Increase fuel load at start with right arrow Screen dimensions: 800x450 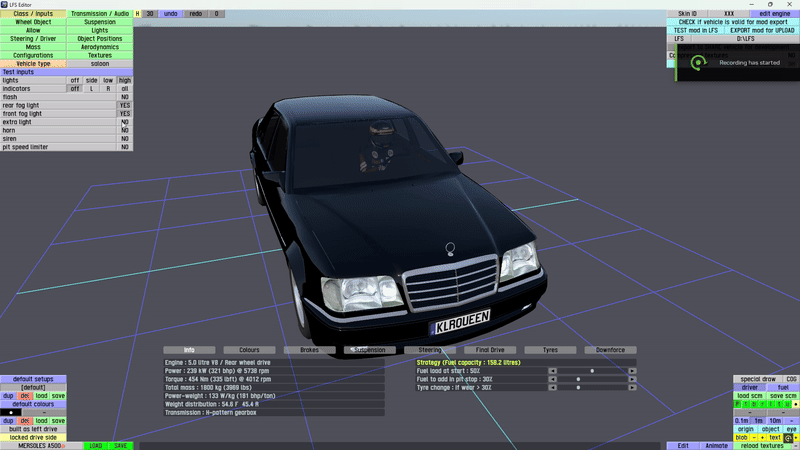(632, 371)
